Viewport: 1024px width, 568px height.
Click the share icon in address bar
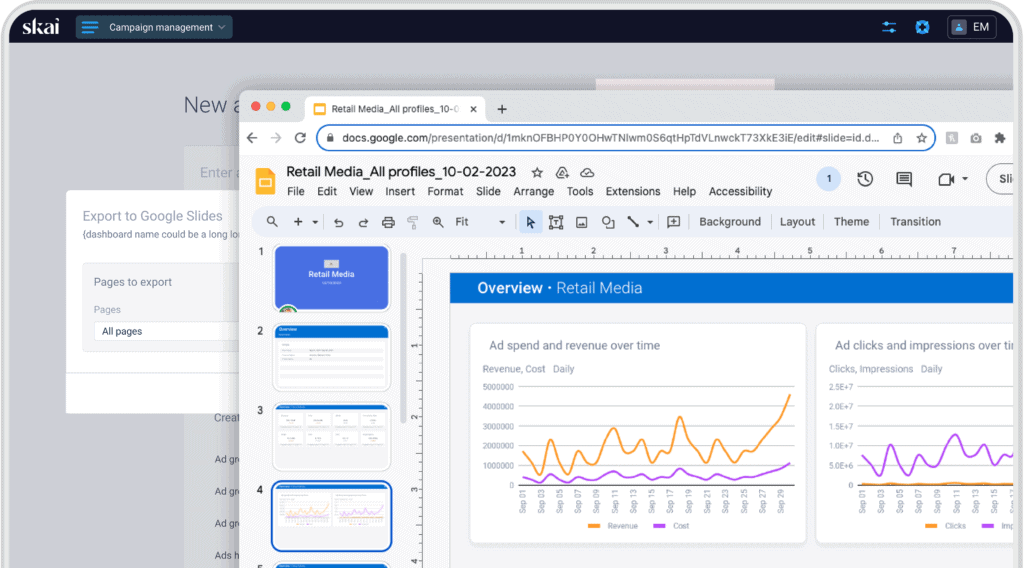pos(898,138)
